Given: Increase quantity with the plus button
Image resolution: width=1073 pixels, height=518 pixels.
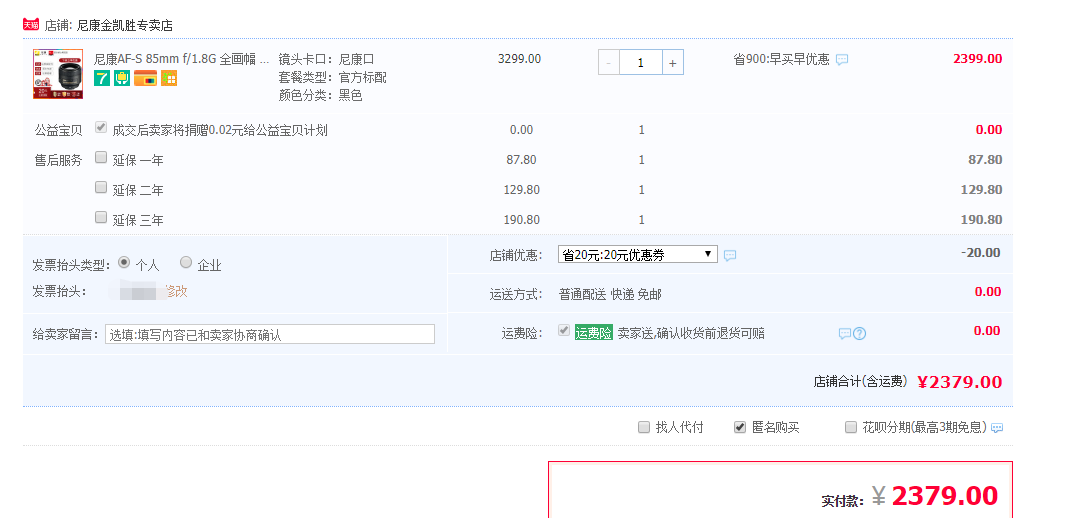Looking at the screenshot, I should (673, 62).
